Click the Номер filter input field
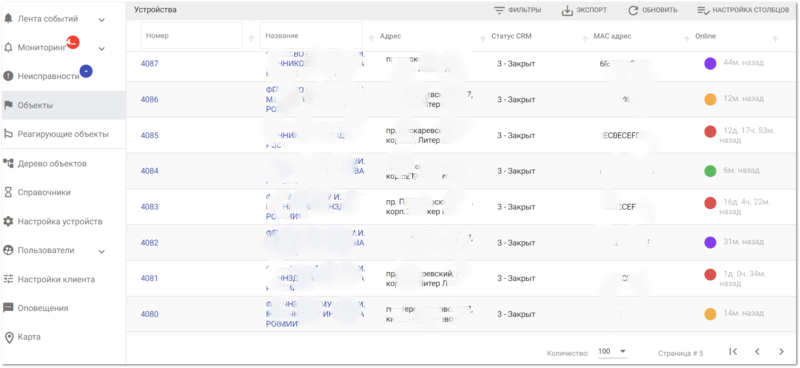Viewport: 800px width, 368px height. tap(191, 36)
